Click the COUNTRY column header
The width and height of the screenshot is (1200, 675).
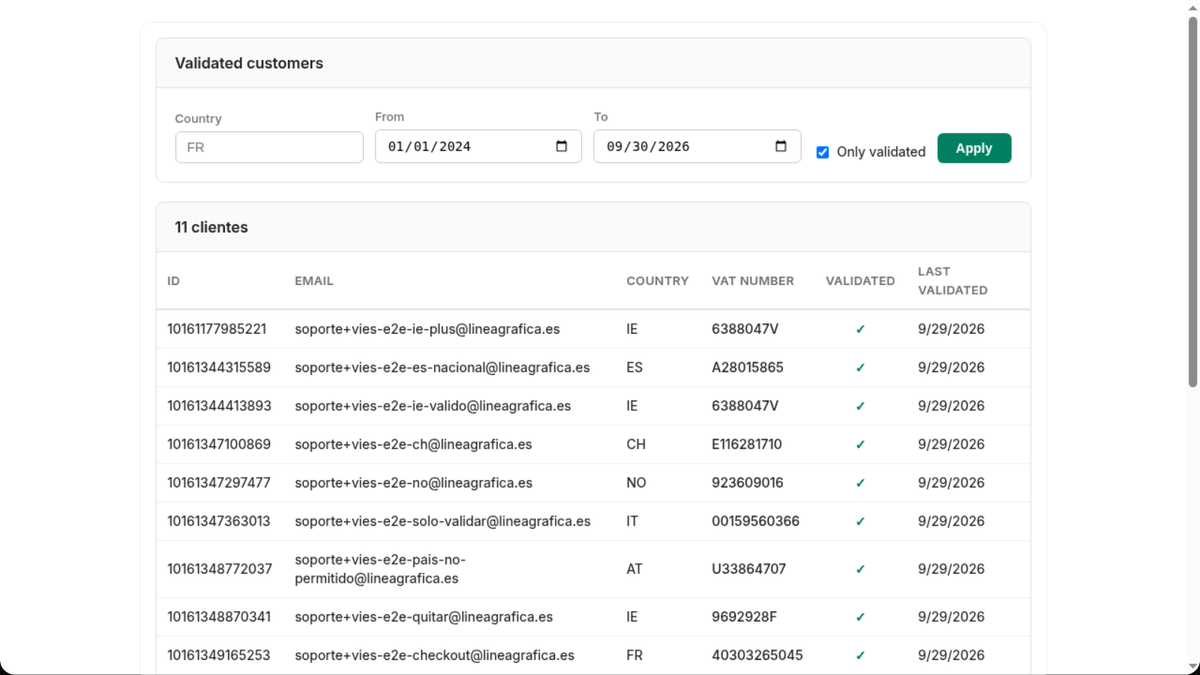(x=657, y=281)
